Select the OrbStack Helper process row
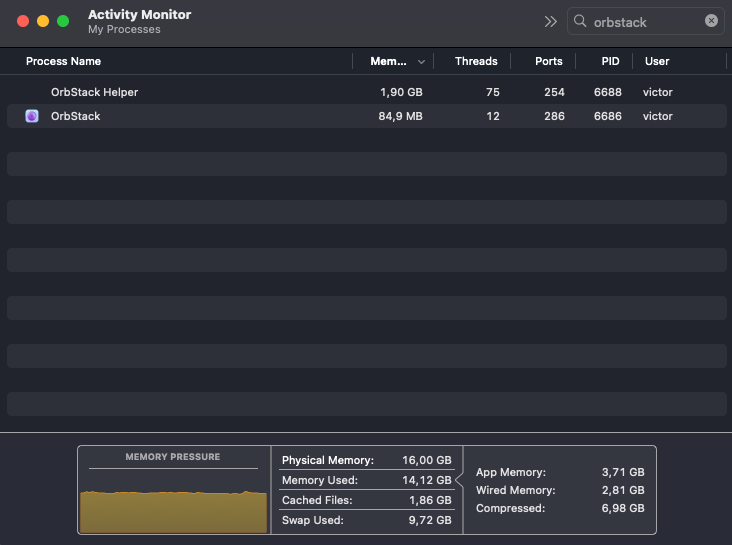 [x=366, y=92]
